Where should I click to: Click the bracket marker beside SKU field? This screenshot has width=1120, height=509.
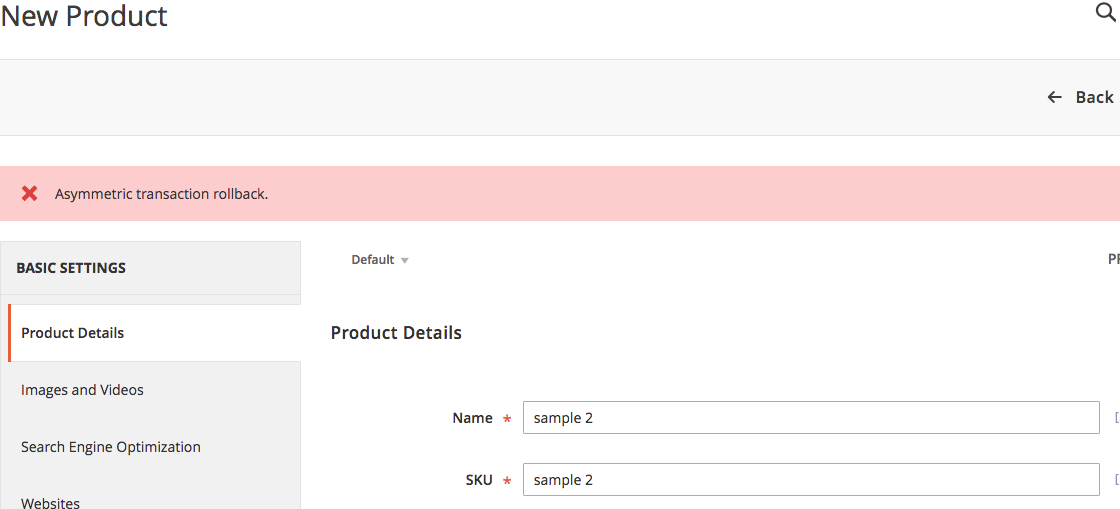point(1116,480)
